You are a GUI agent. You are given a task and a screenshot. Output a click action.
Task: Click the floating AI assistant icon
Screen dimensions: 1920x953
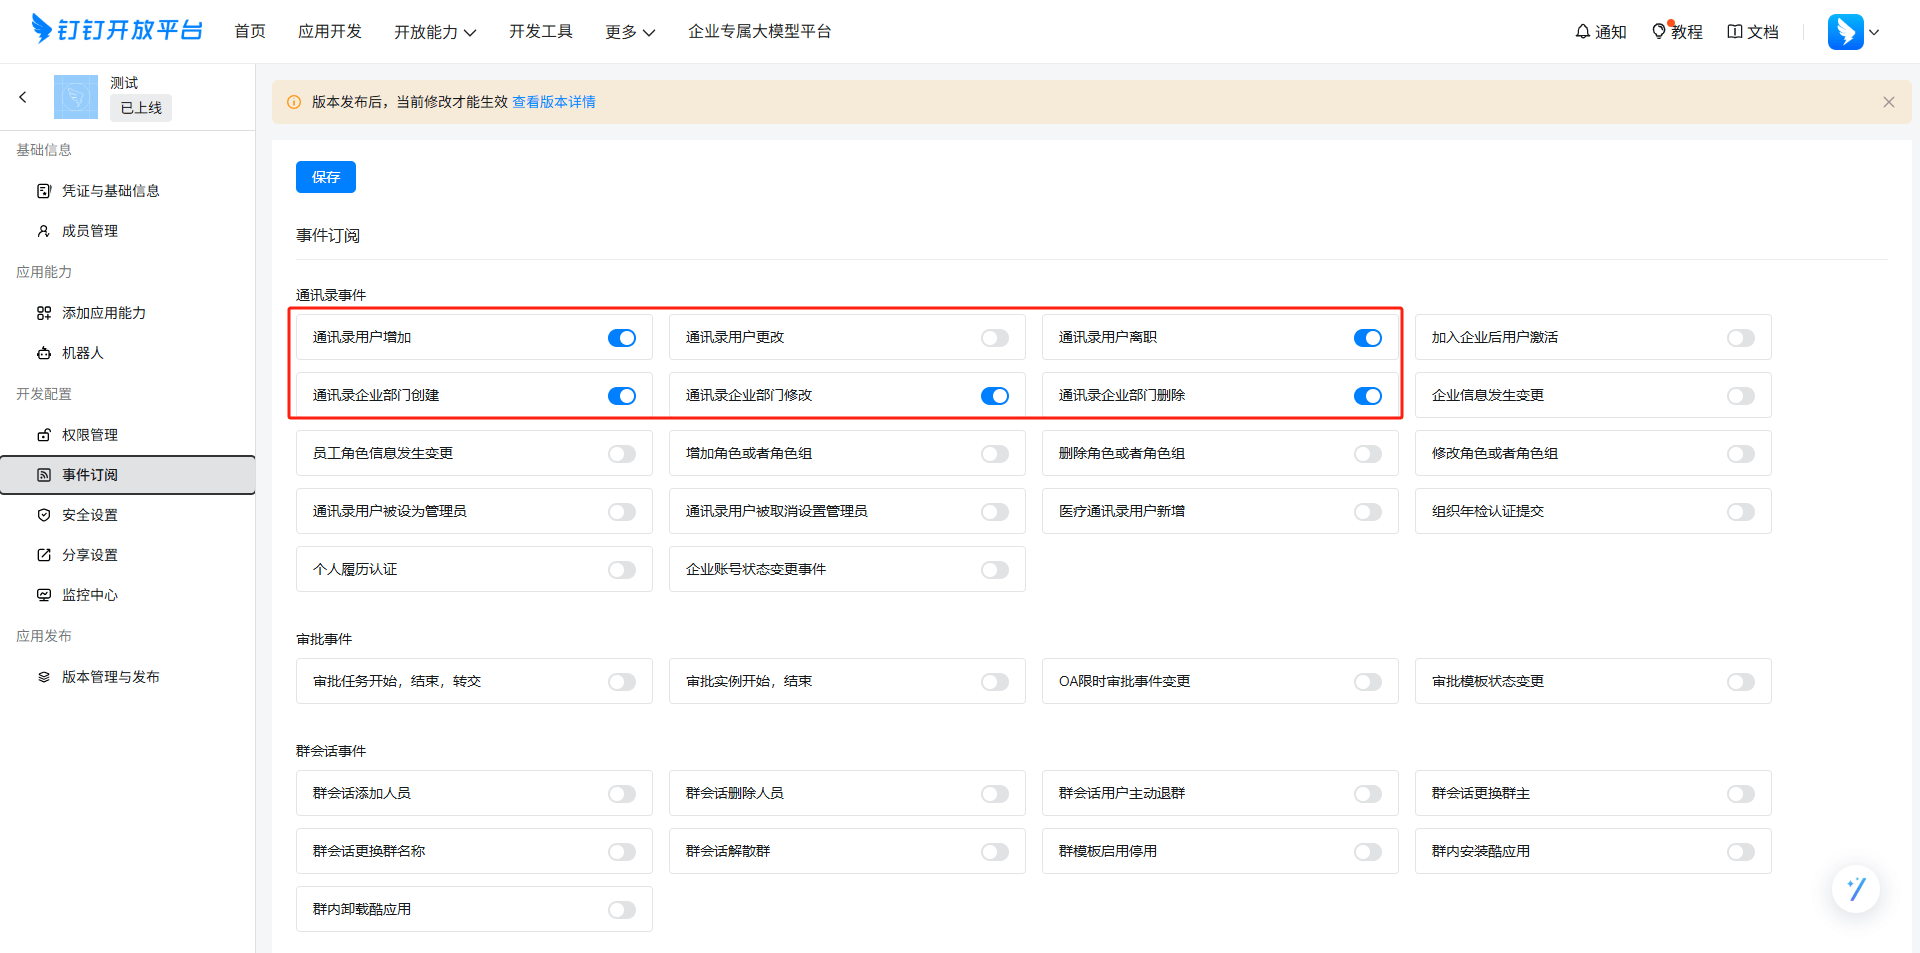click(1856, 889)
